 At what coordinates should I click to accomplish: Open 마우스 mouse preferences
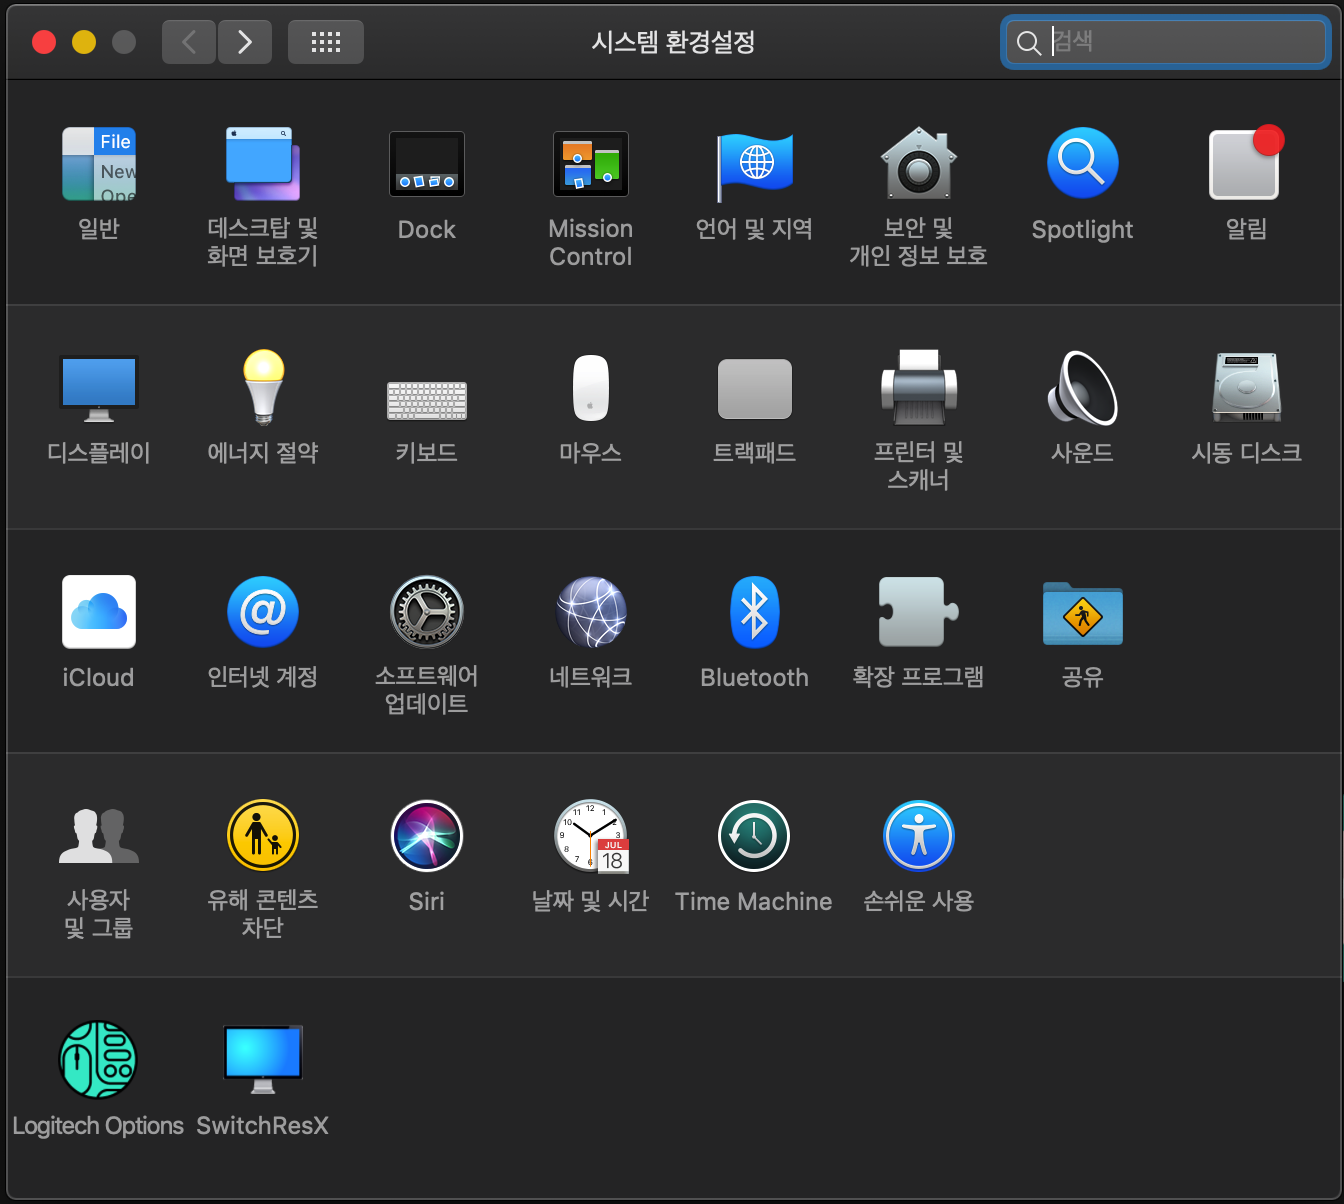(x=591, y=388)
